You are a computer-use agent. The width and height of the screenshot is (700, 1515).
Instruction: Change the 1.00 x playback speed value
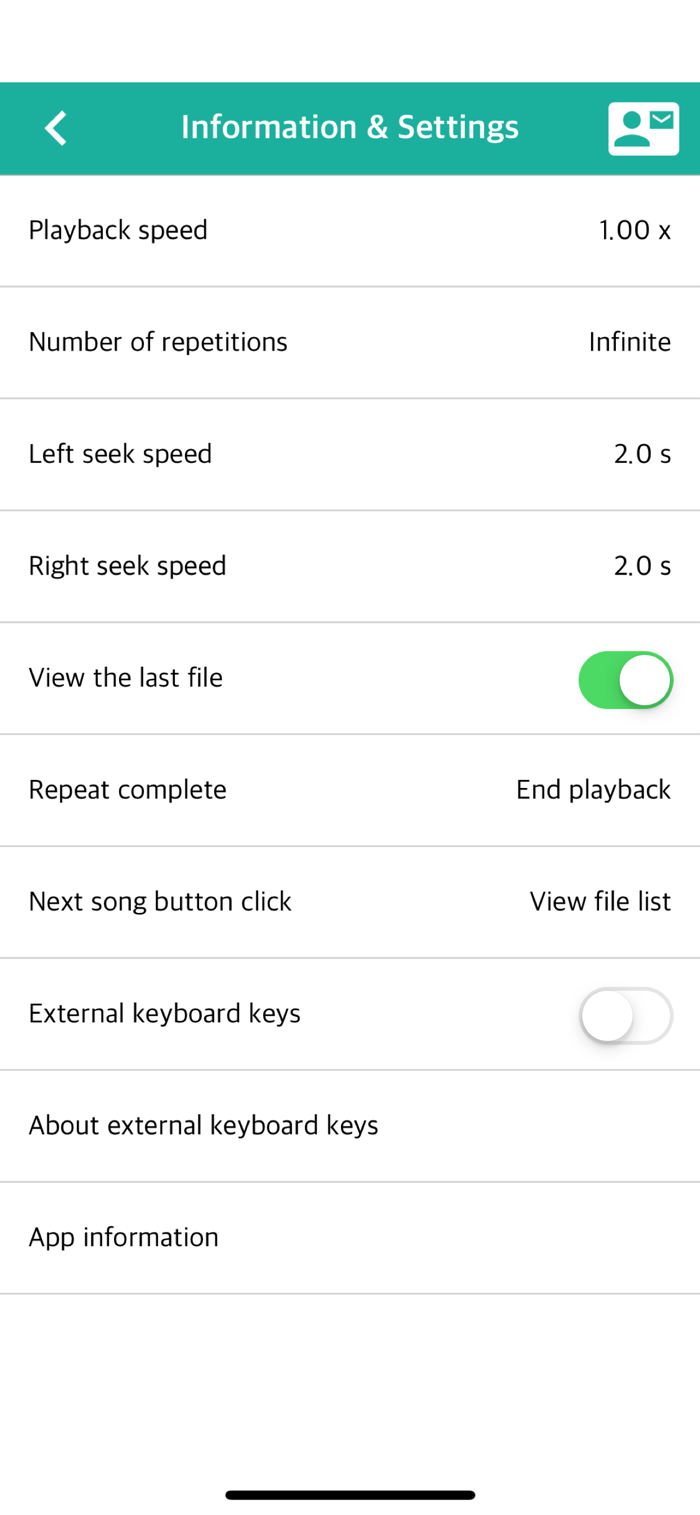[635, 230]
